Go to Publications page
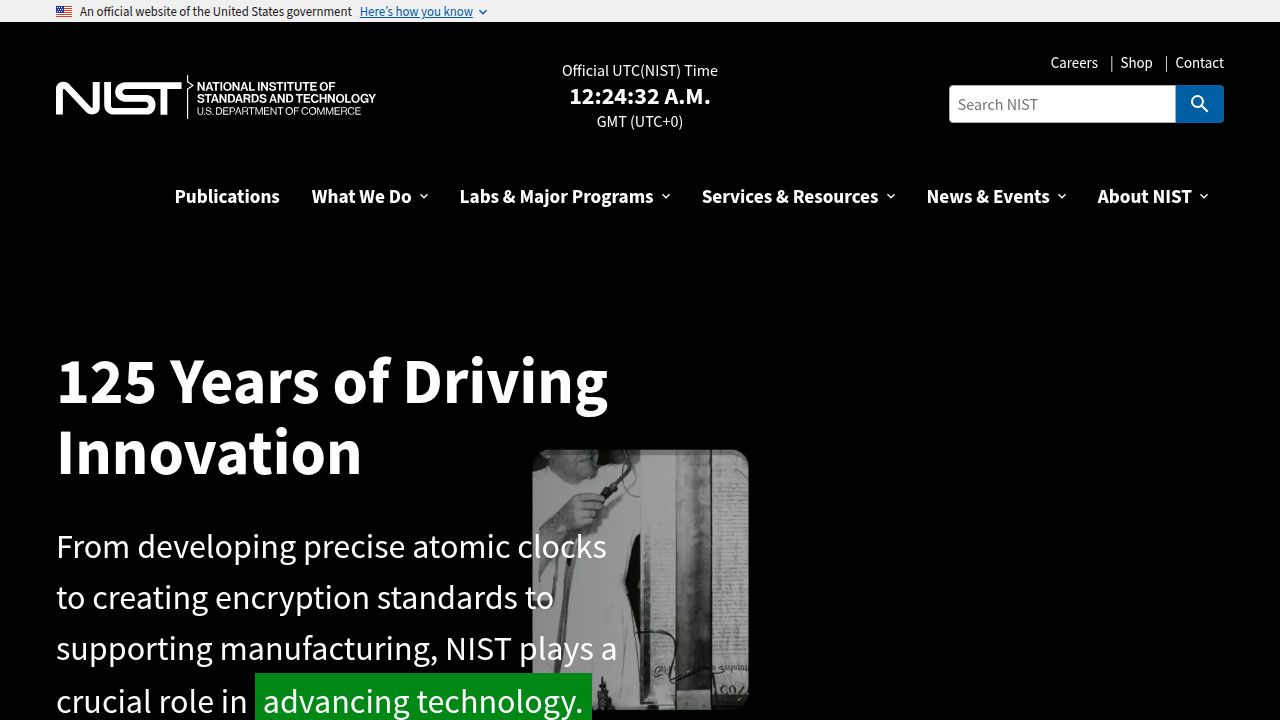Viewport: 1280px width, 720px height. pos(227,196)
